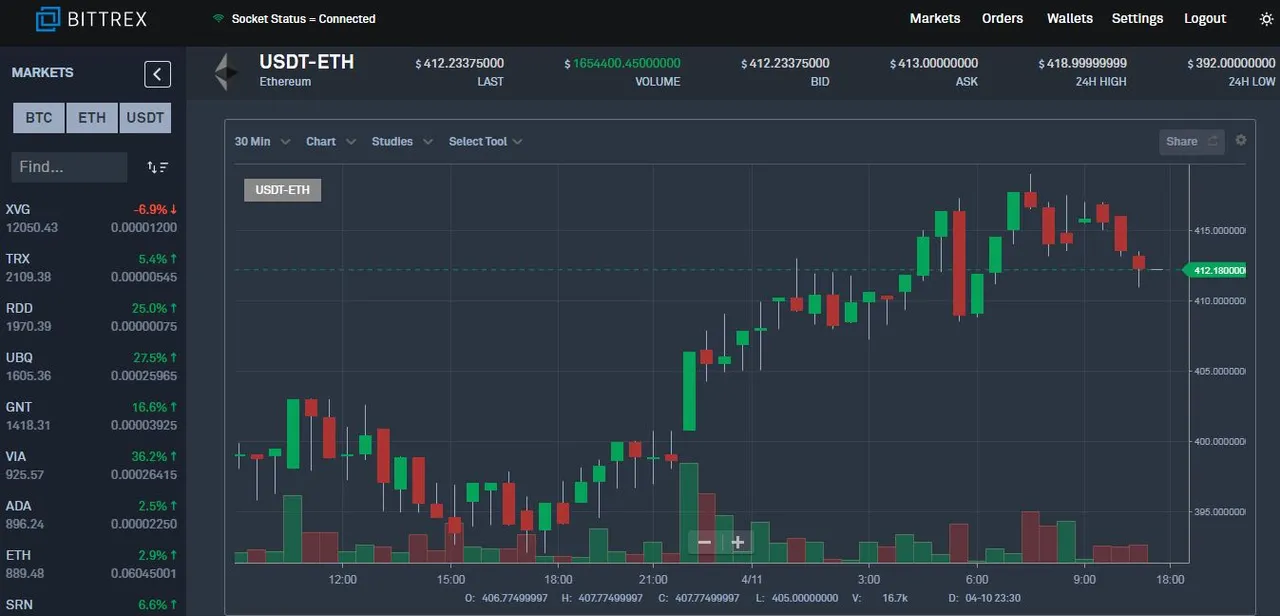
Task: Collapse the Markets sidebar arrow
Action: tap(157, 74)
